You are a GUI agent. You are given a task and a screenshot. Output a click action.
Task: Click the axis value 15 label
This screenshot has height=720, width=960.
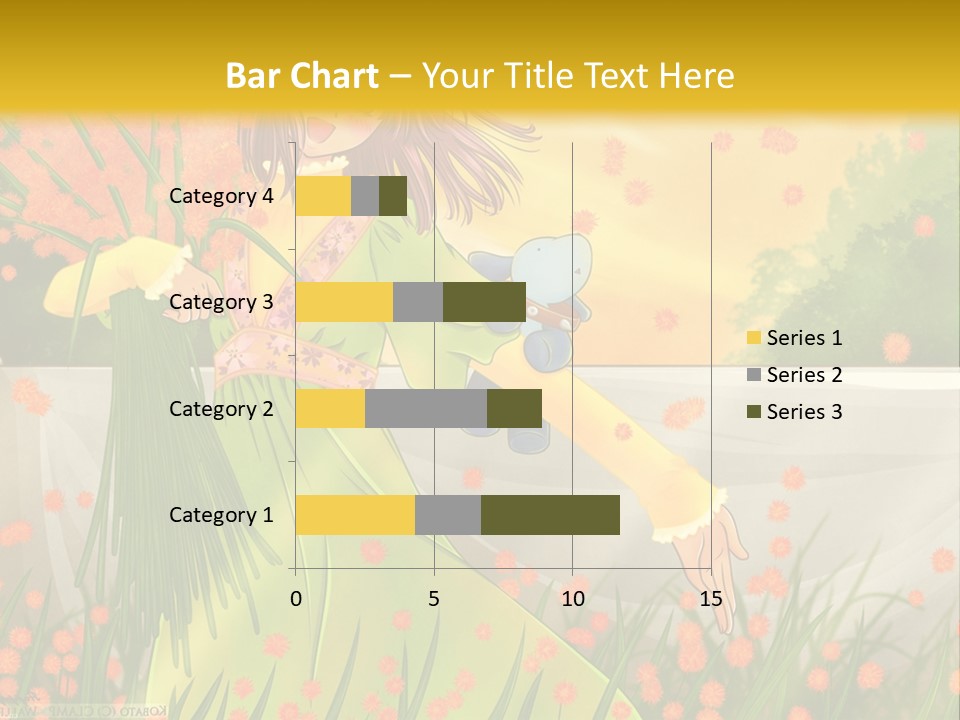(x=710, y=599)
